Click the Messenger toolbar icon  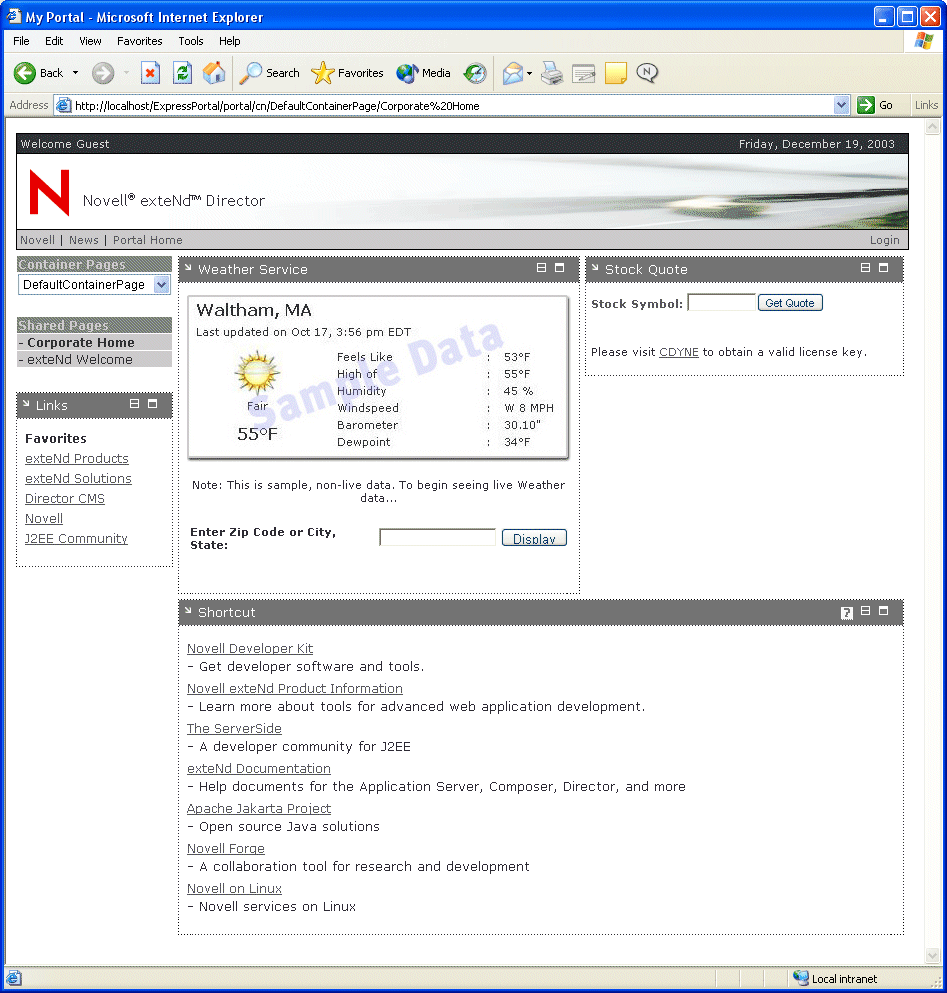click(x=647, y=73)
